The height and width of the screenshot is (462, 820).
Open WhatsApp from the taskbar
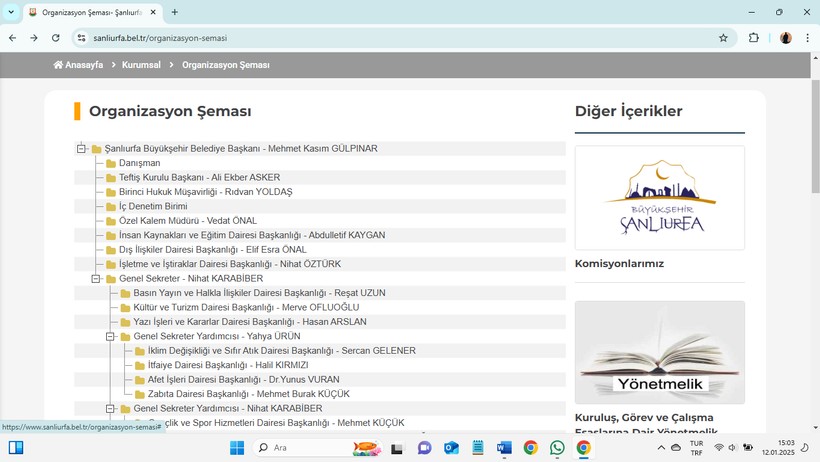tap(557, 448)
